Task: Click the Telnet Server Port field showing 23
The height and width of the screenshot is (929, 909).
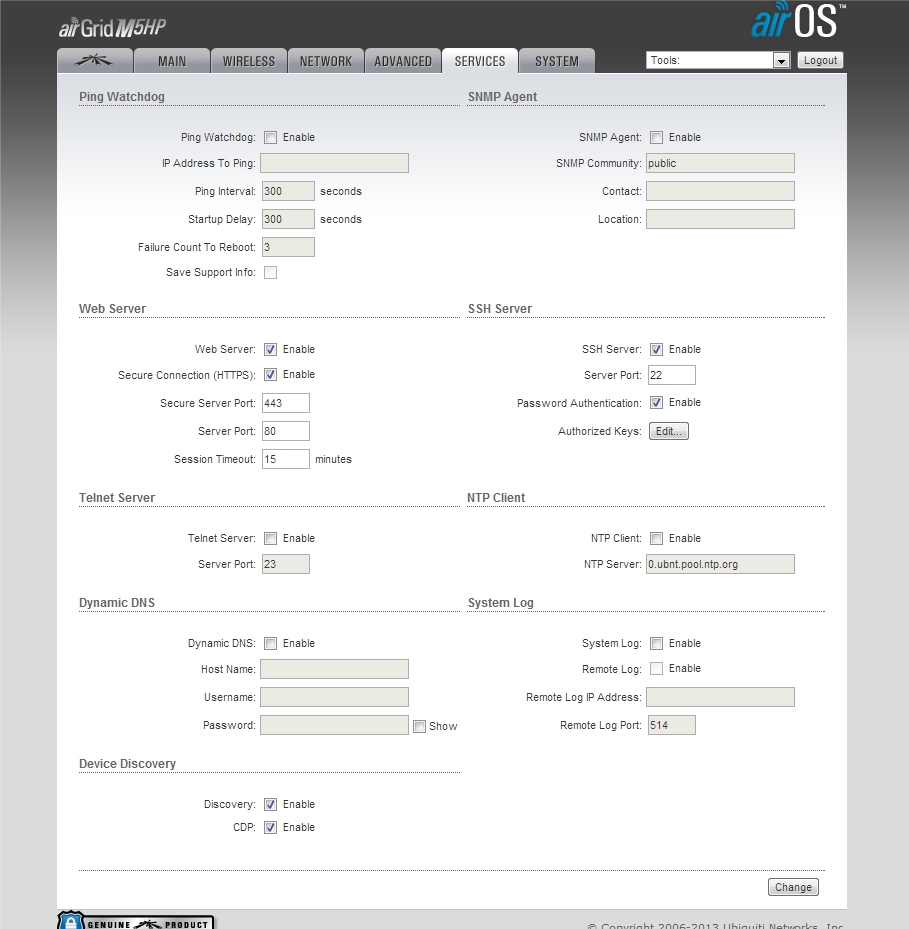Action: [286, 564]
